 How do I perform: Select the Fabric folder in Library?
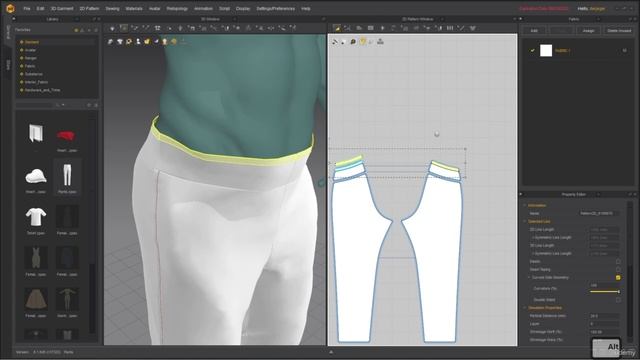(30, 66)
